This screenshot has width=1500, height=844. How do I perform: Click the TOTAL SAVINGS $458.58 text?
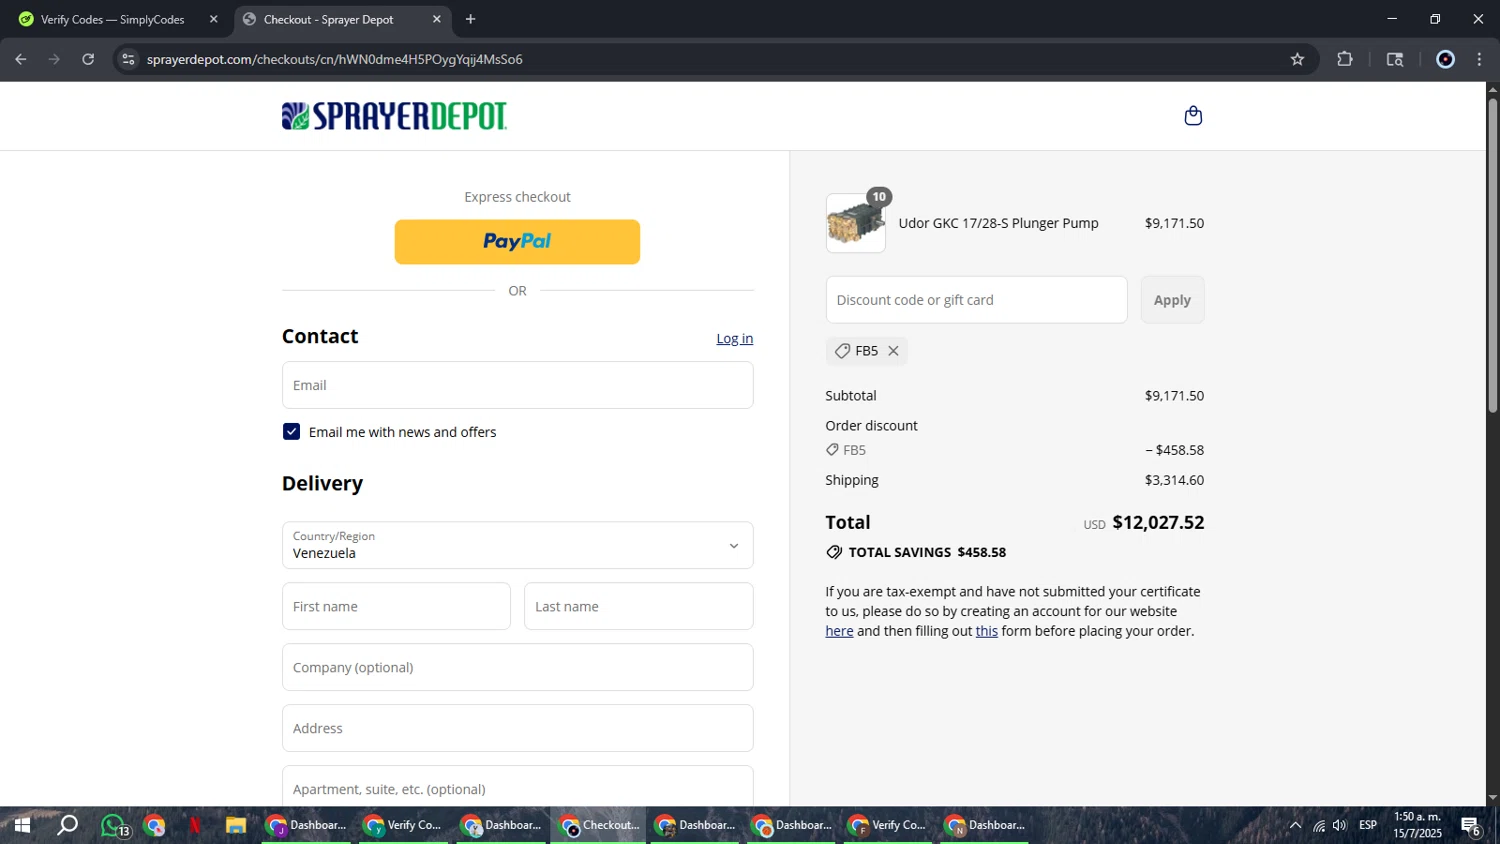[927, 552]
